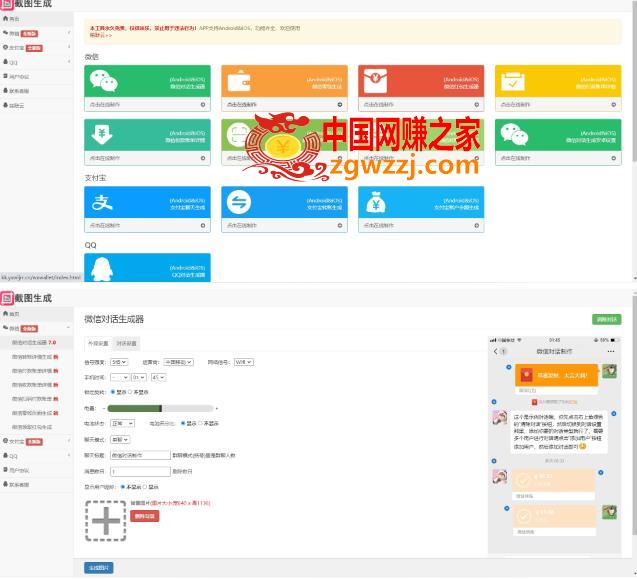Click the battery level slider bar
Viewport: 637px width, 579px height.
[160, 408]
